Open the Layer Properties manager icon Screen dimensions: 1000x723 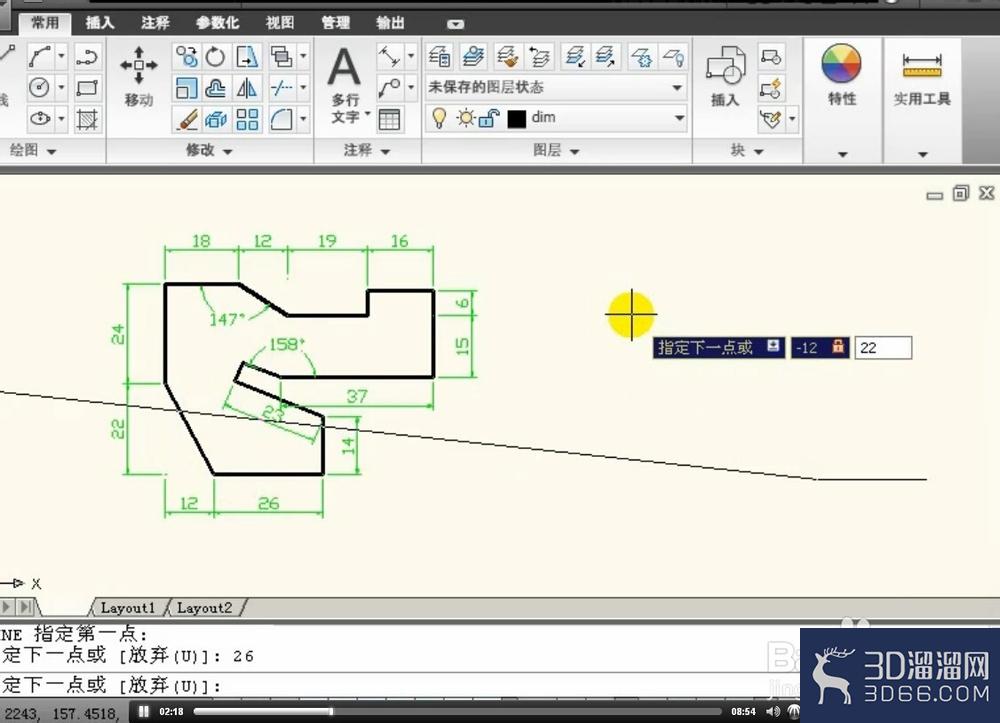pyautogui.click(x=439, y=57)
